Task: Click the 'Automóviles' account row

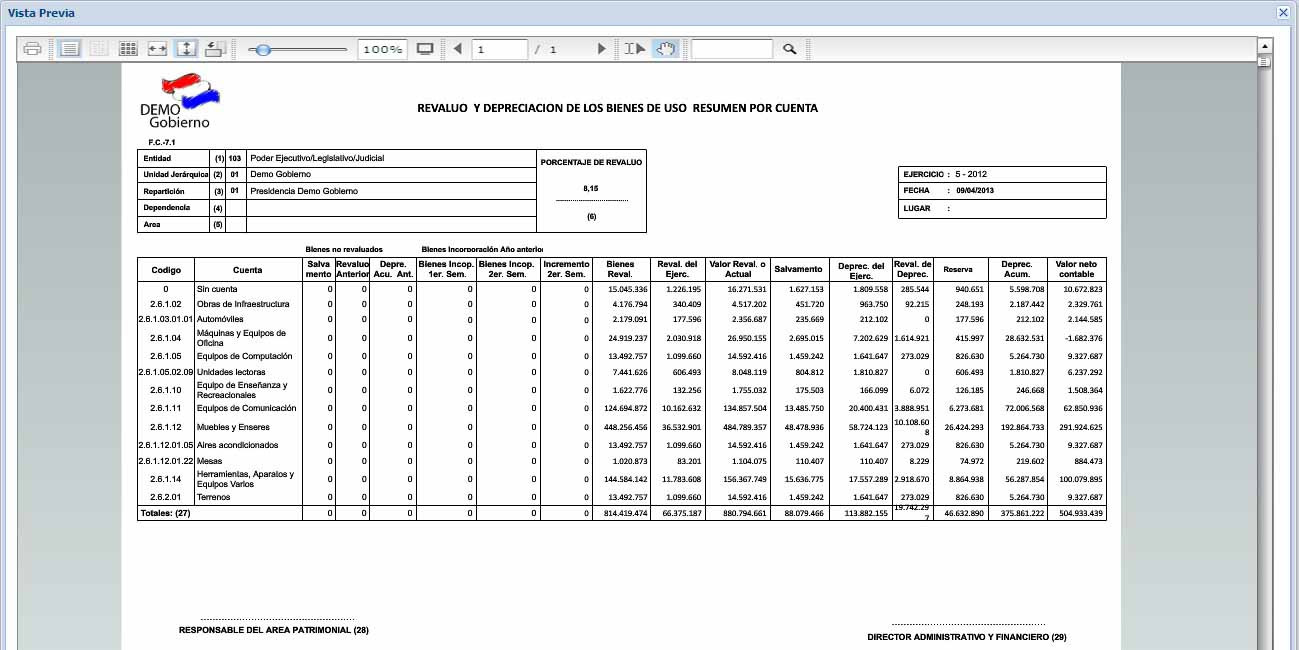Action: click(220, 319)
